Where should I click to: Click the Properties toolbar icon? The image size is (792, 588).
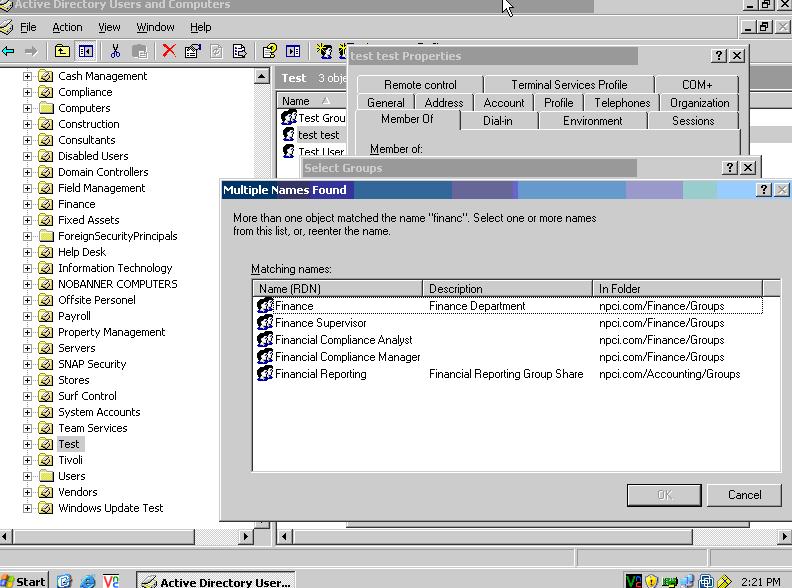tap(192, 51)
